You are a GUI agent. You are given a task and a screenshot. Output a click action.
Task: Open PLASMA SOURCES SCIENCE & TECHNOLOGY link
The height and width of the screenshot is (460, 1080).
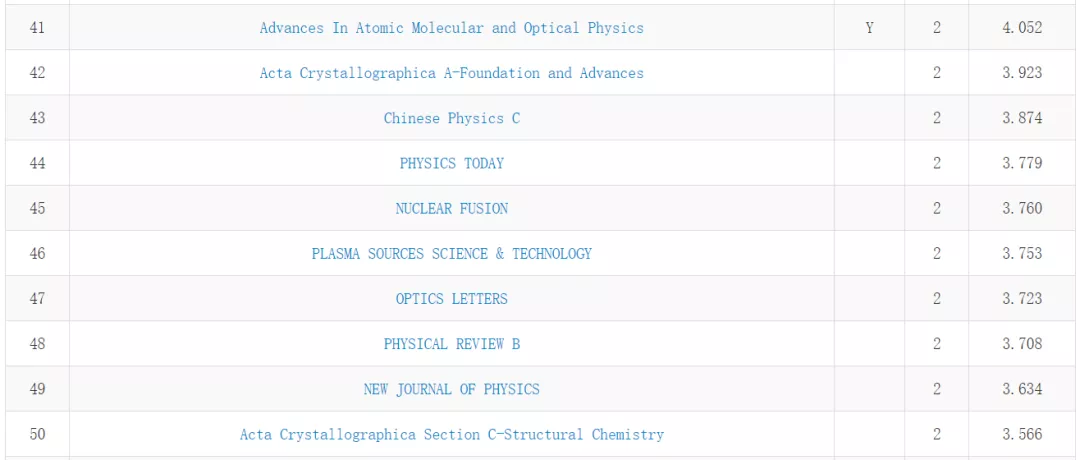click(451, 254)
